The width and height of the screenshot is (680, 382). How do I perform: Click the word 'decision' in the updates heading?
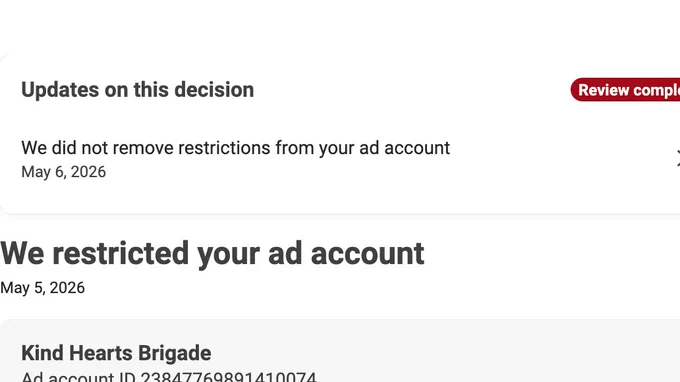point(214,90)
